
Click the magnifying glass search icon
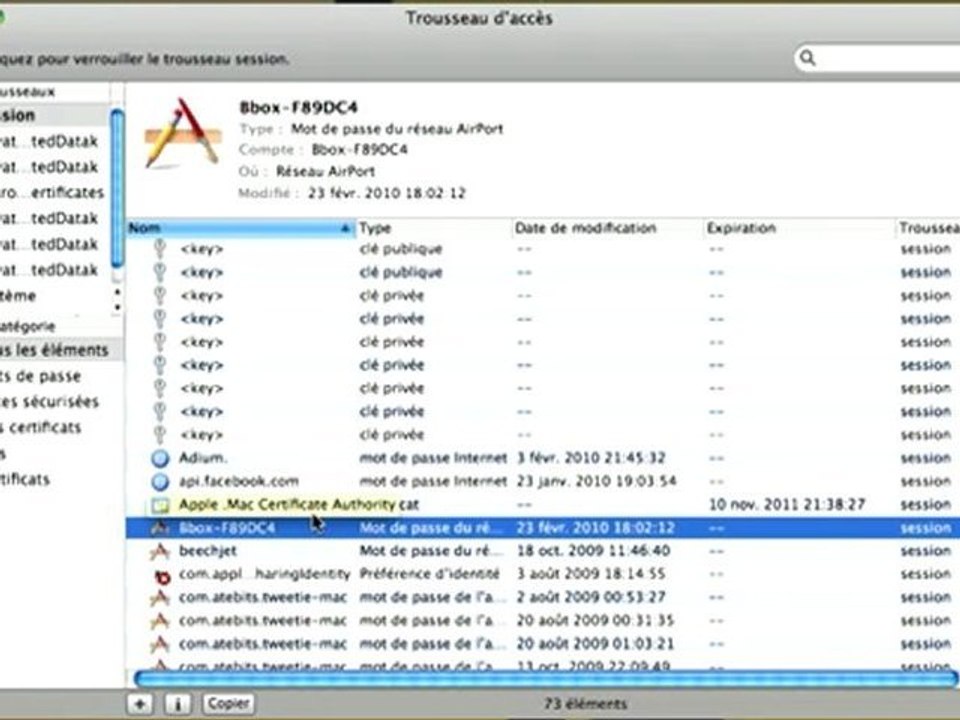click(808, 58)
